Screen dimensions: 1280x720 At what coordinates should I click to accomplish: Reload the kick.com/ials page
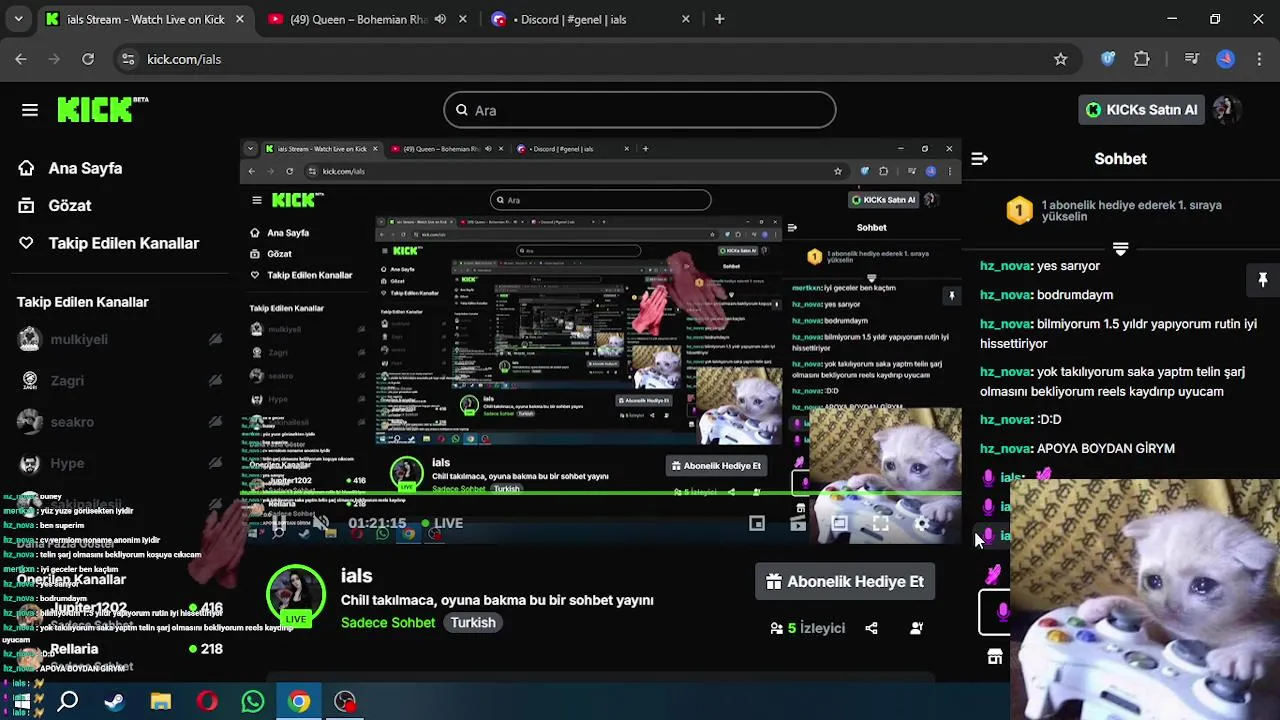click(x=88, y=59)
